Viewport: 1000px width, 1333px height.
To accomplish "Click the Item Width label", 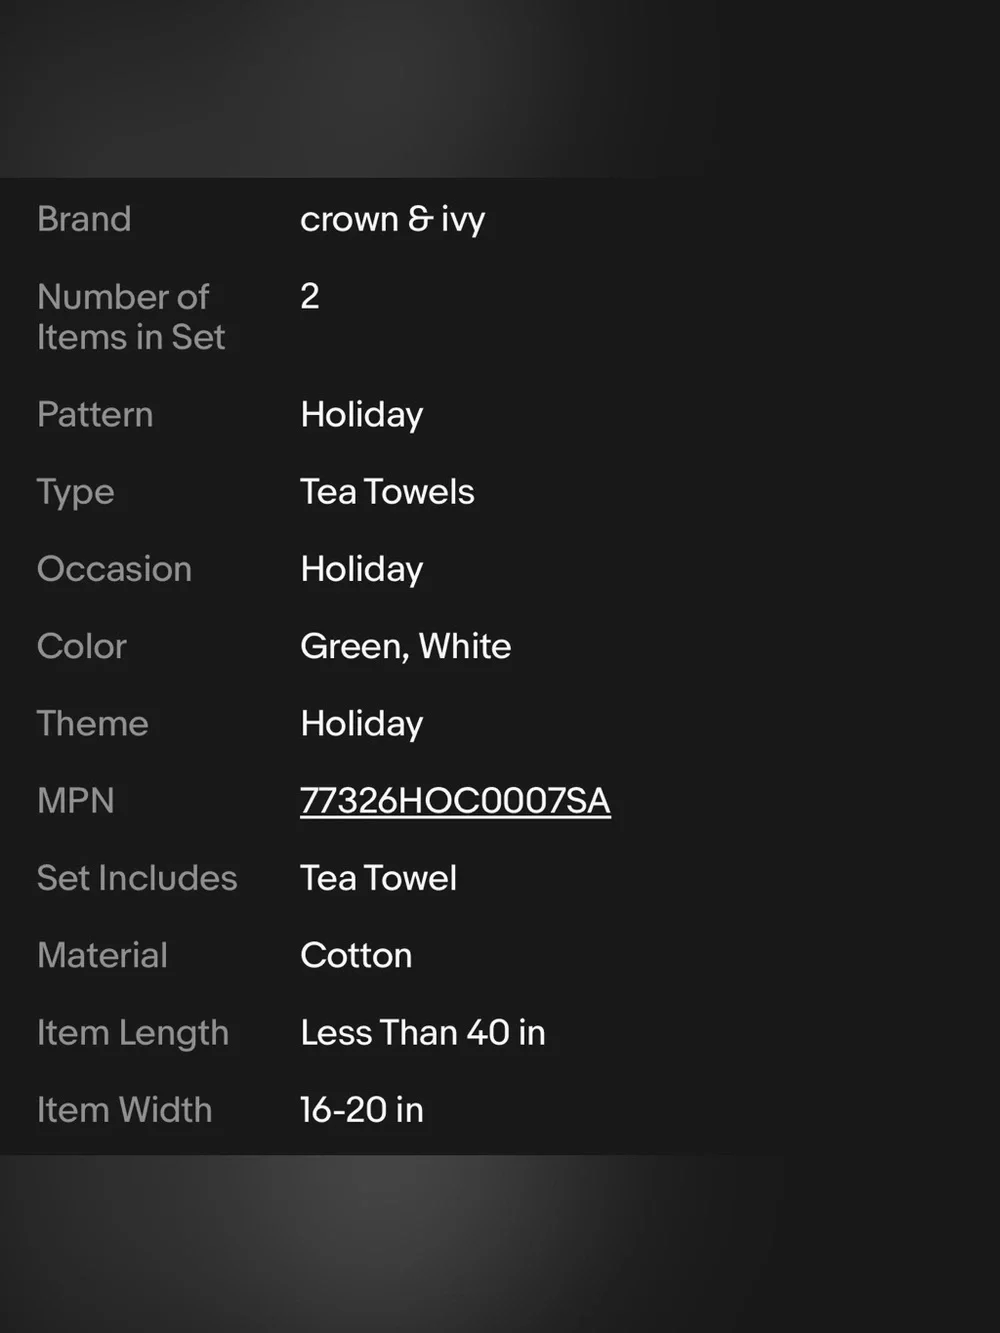I will 124,1110.
